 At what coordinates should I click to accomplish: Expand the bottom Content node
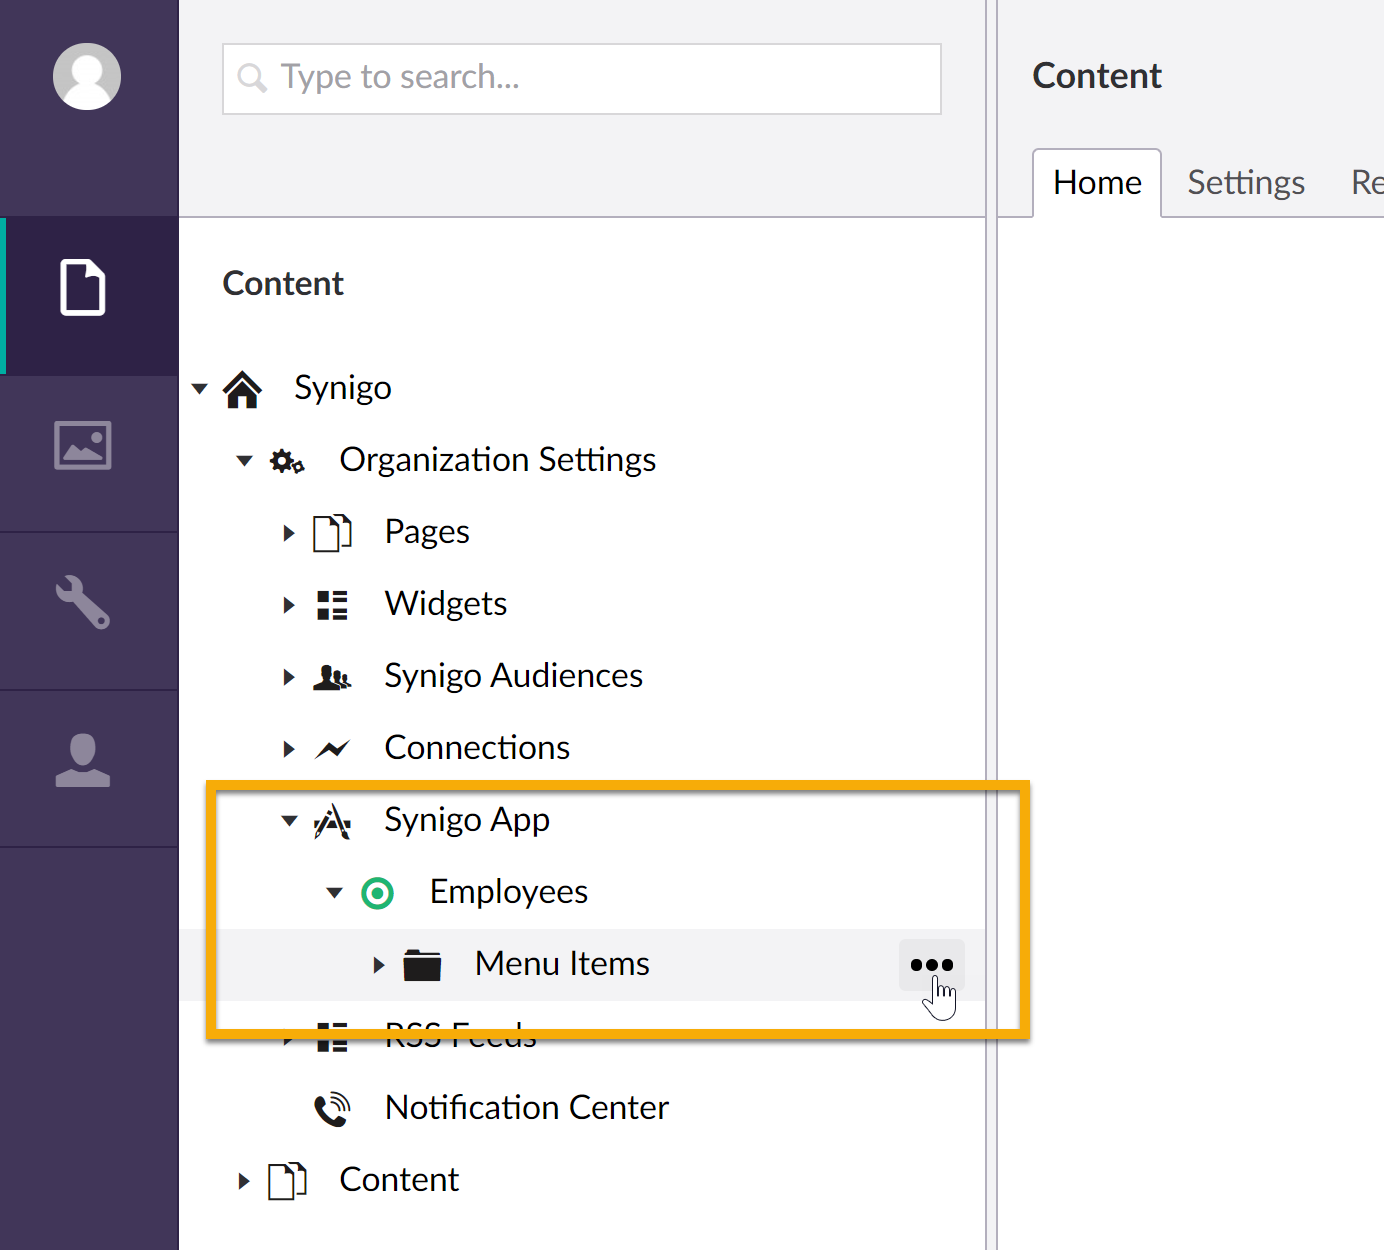(x=244, y=1181)
